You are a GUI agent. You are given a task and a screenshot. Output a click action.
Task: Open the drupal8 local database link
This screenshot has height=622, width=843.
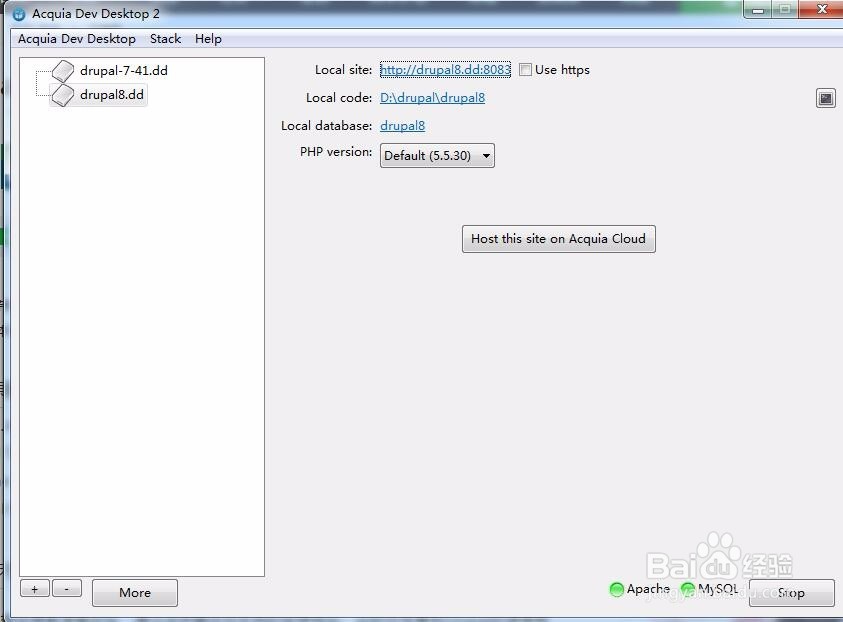(402, 126)
